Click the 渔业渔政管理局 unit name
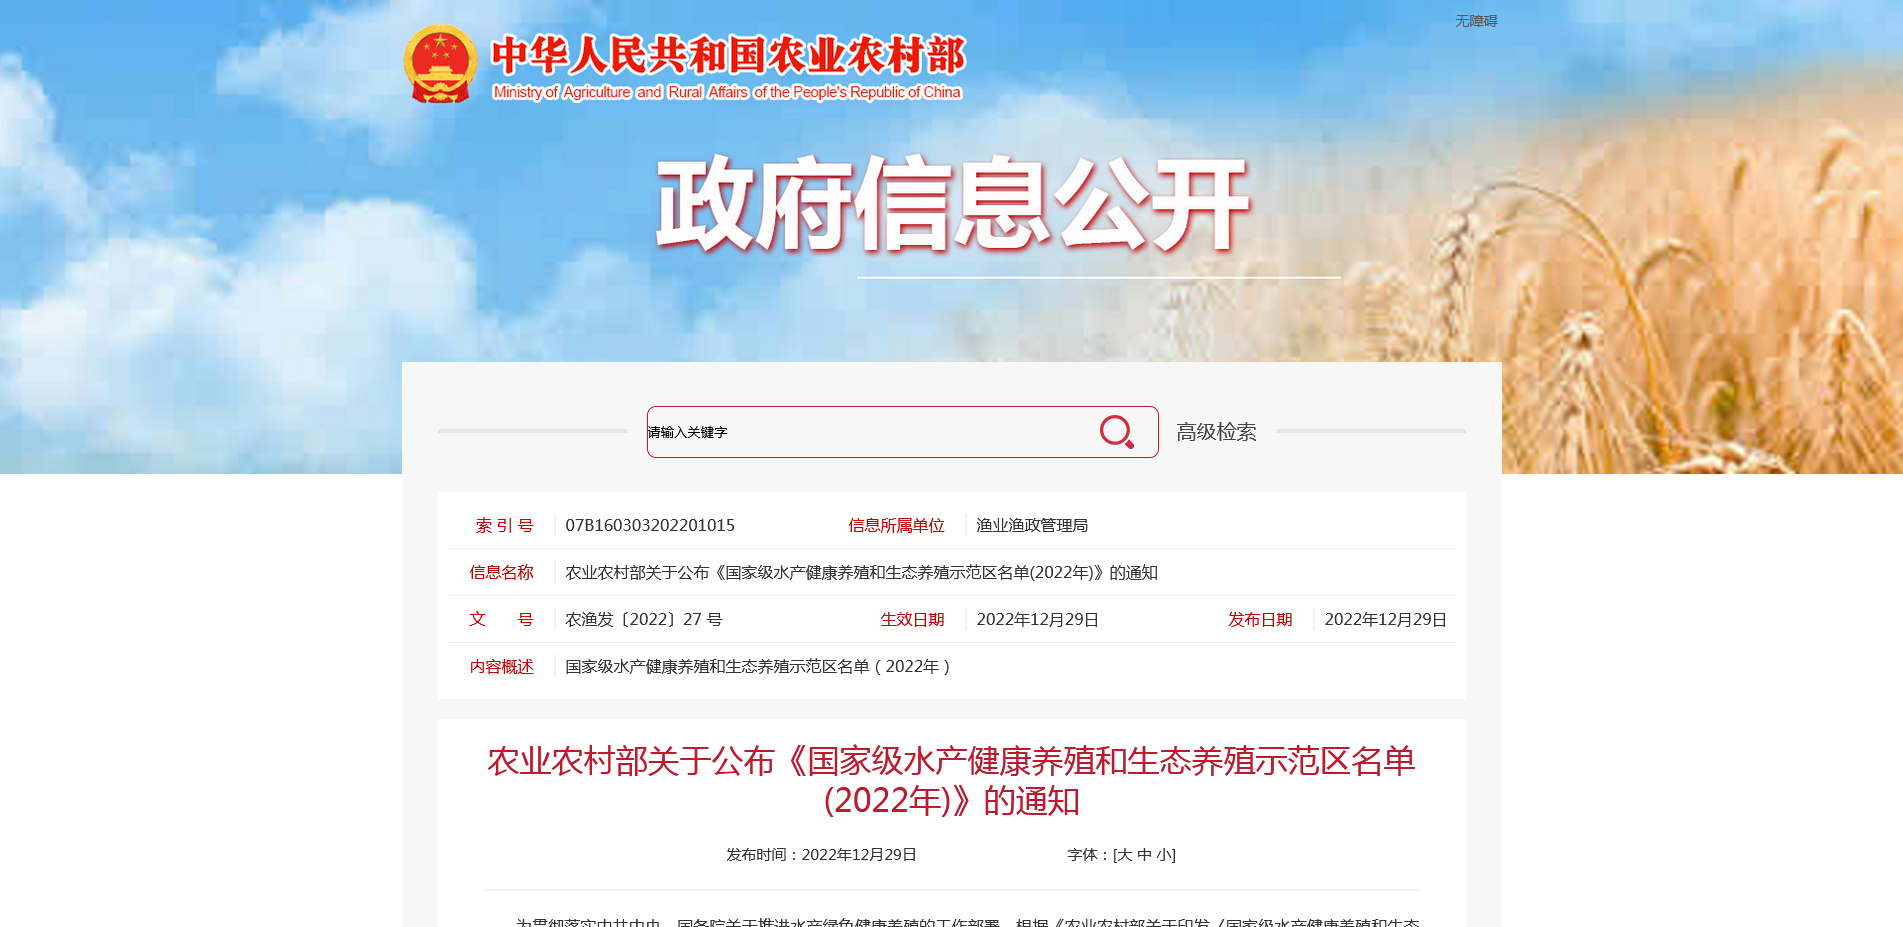This screenshot has height=927, width=1903. (x=1031, y=525)
